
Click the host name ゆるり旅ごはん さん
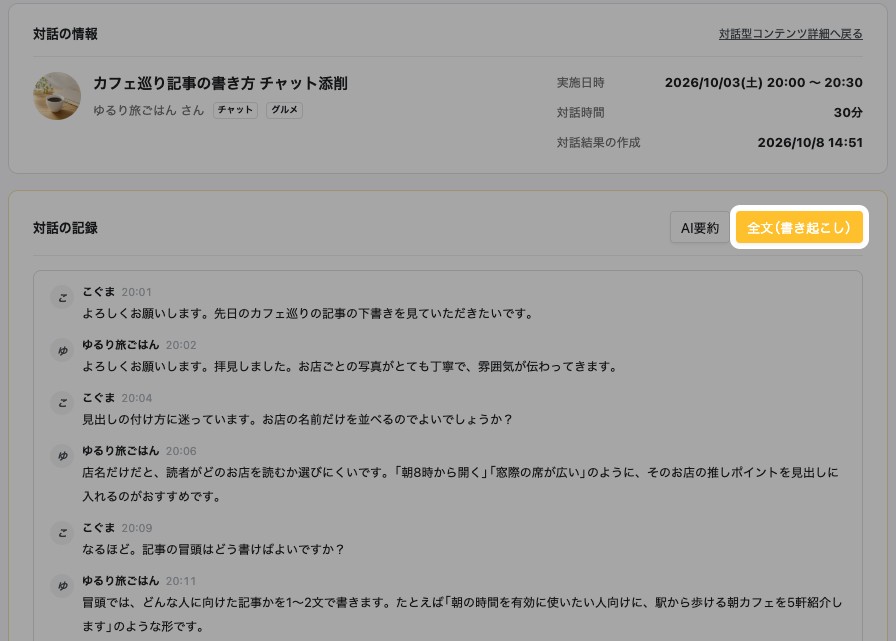[149, 110]
